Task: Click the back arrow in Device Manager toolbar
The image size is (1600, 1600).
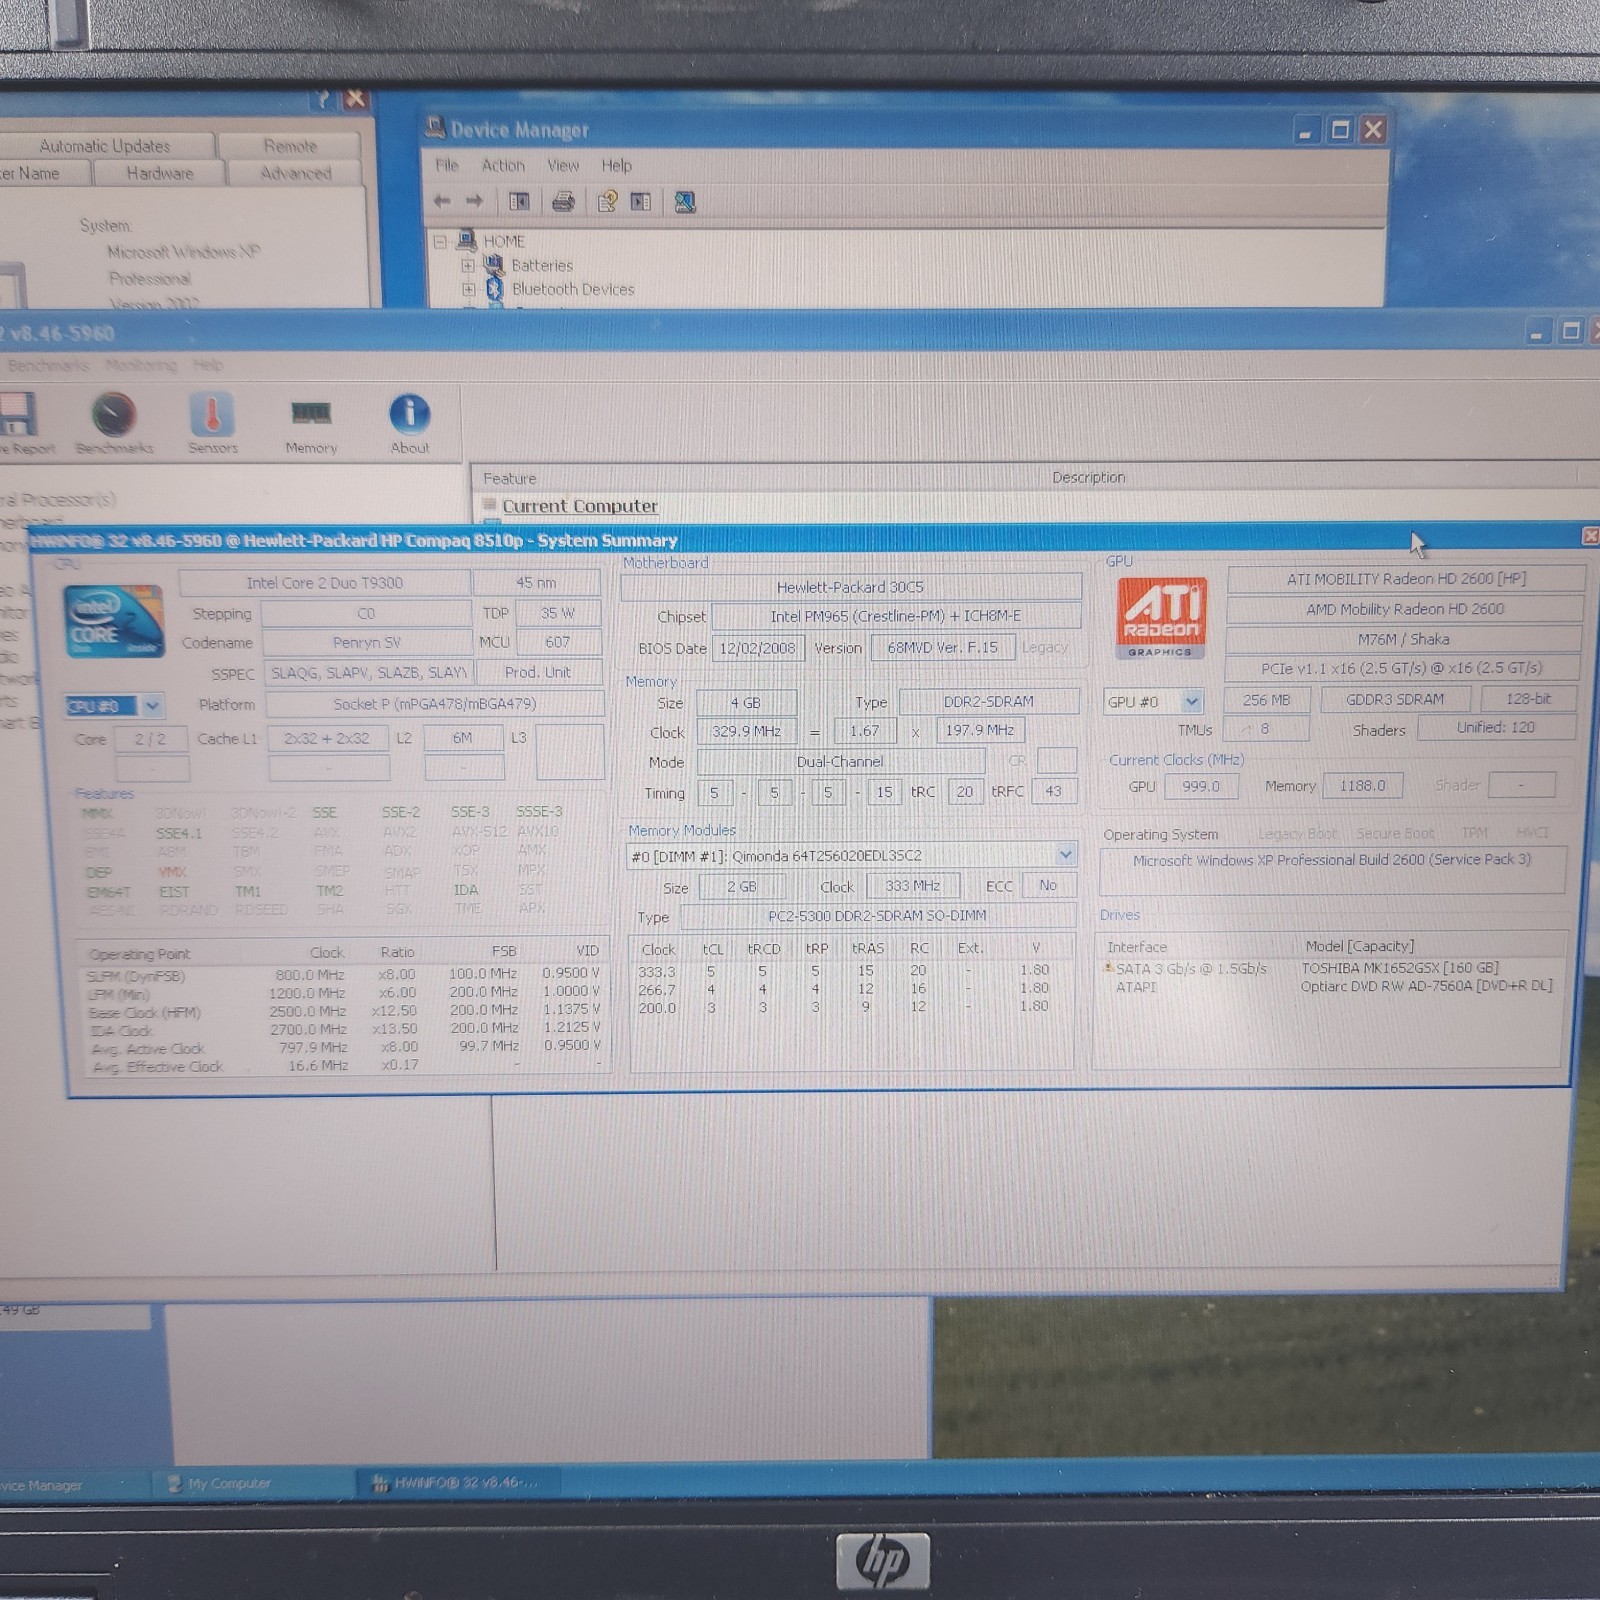Action: coord(442,201)
